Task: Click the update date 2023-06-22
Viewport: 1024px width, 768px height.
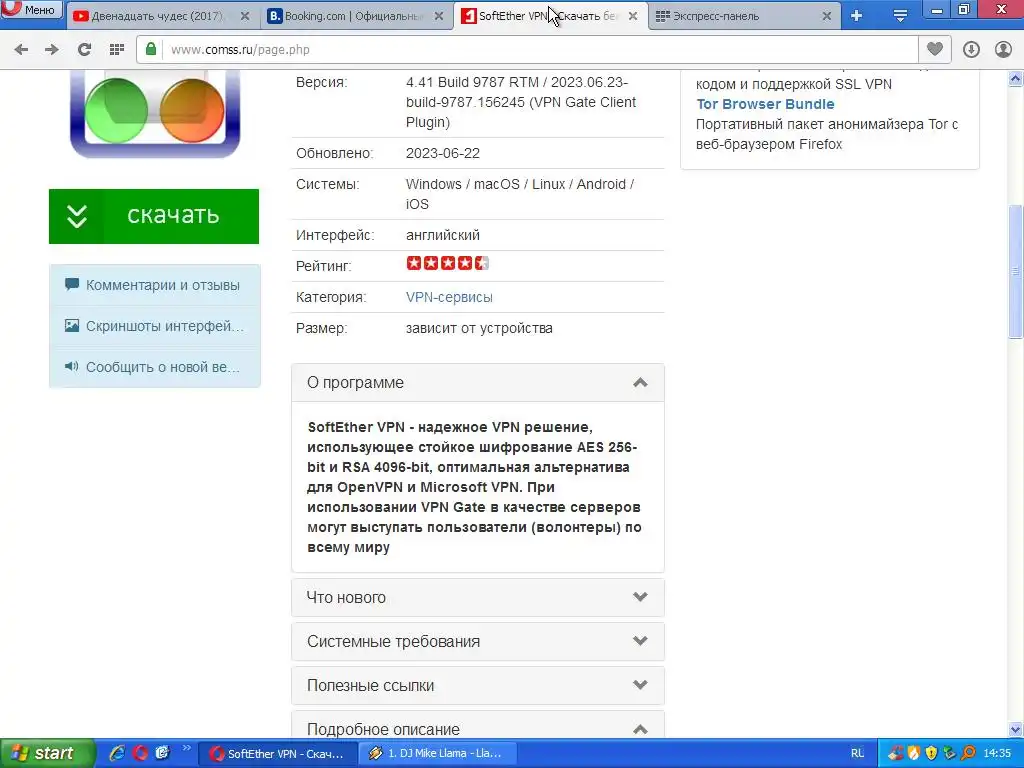Action: pos(443,153)
